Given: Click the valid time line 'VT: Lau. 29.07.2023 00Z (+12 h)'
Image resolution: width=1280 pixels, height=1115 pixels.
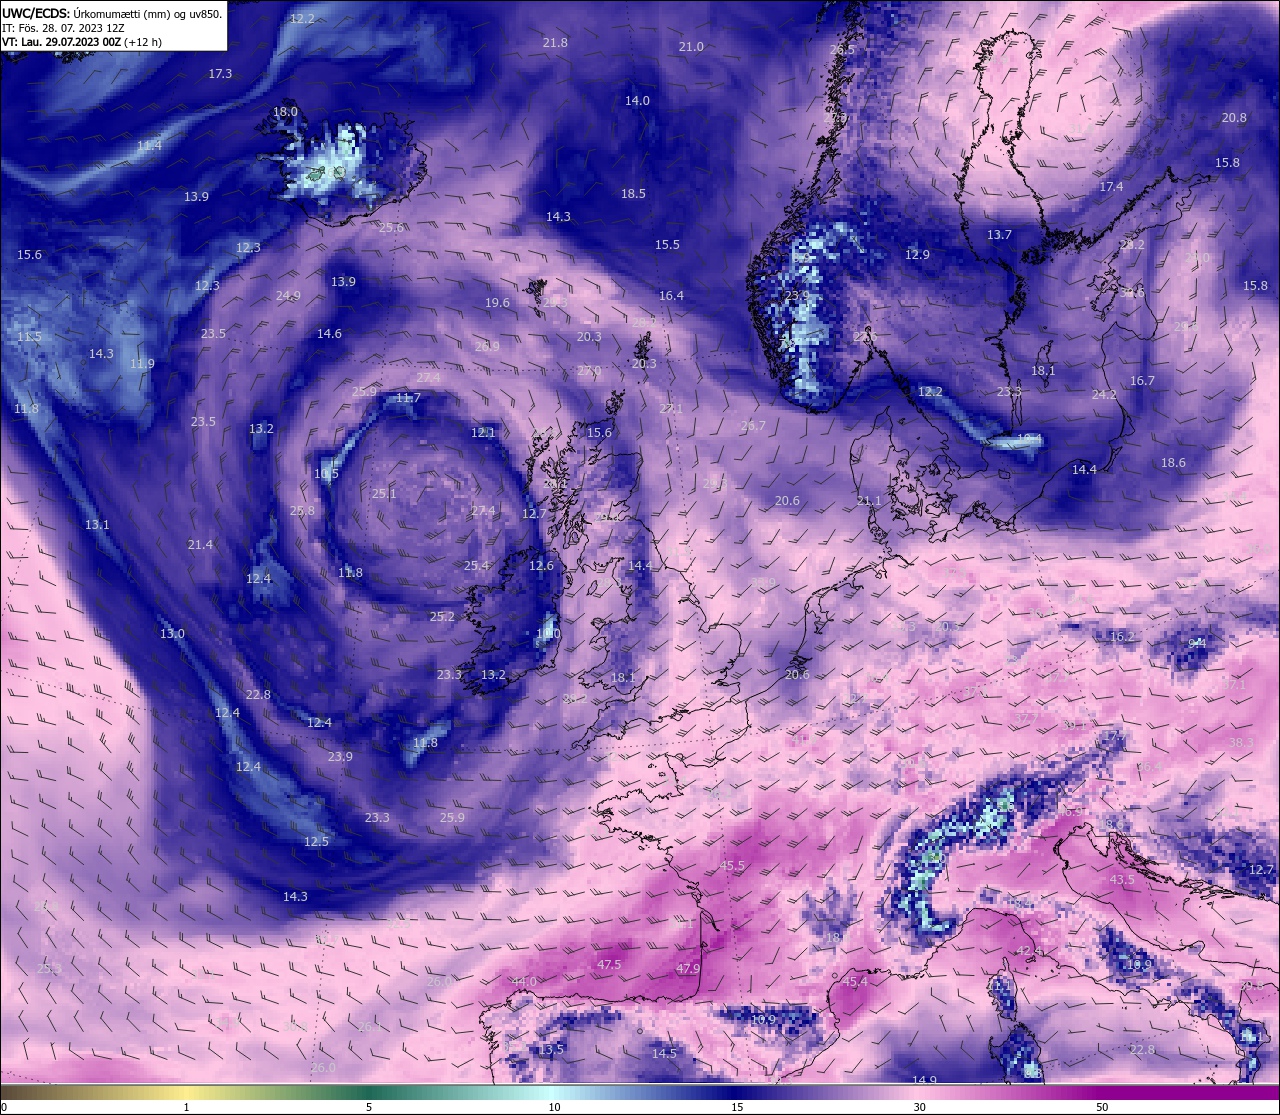Looking at the screenshot, I should click(82, 42).
